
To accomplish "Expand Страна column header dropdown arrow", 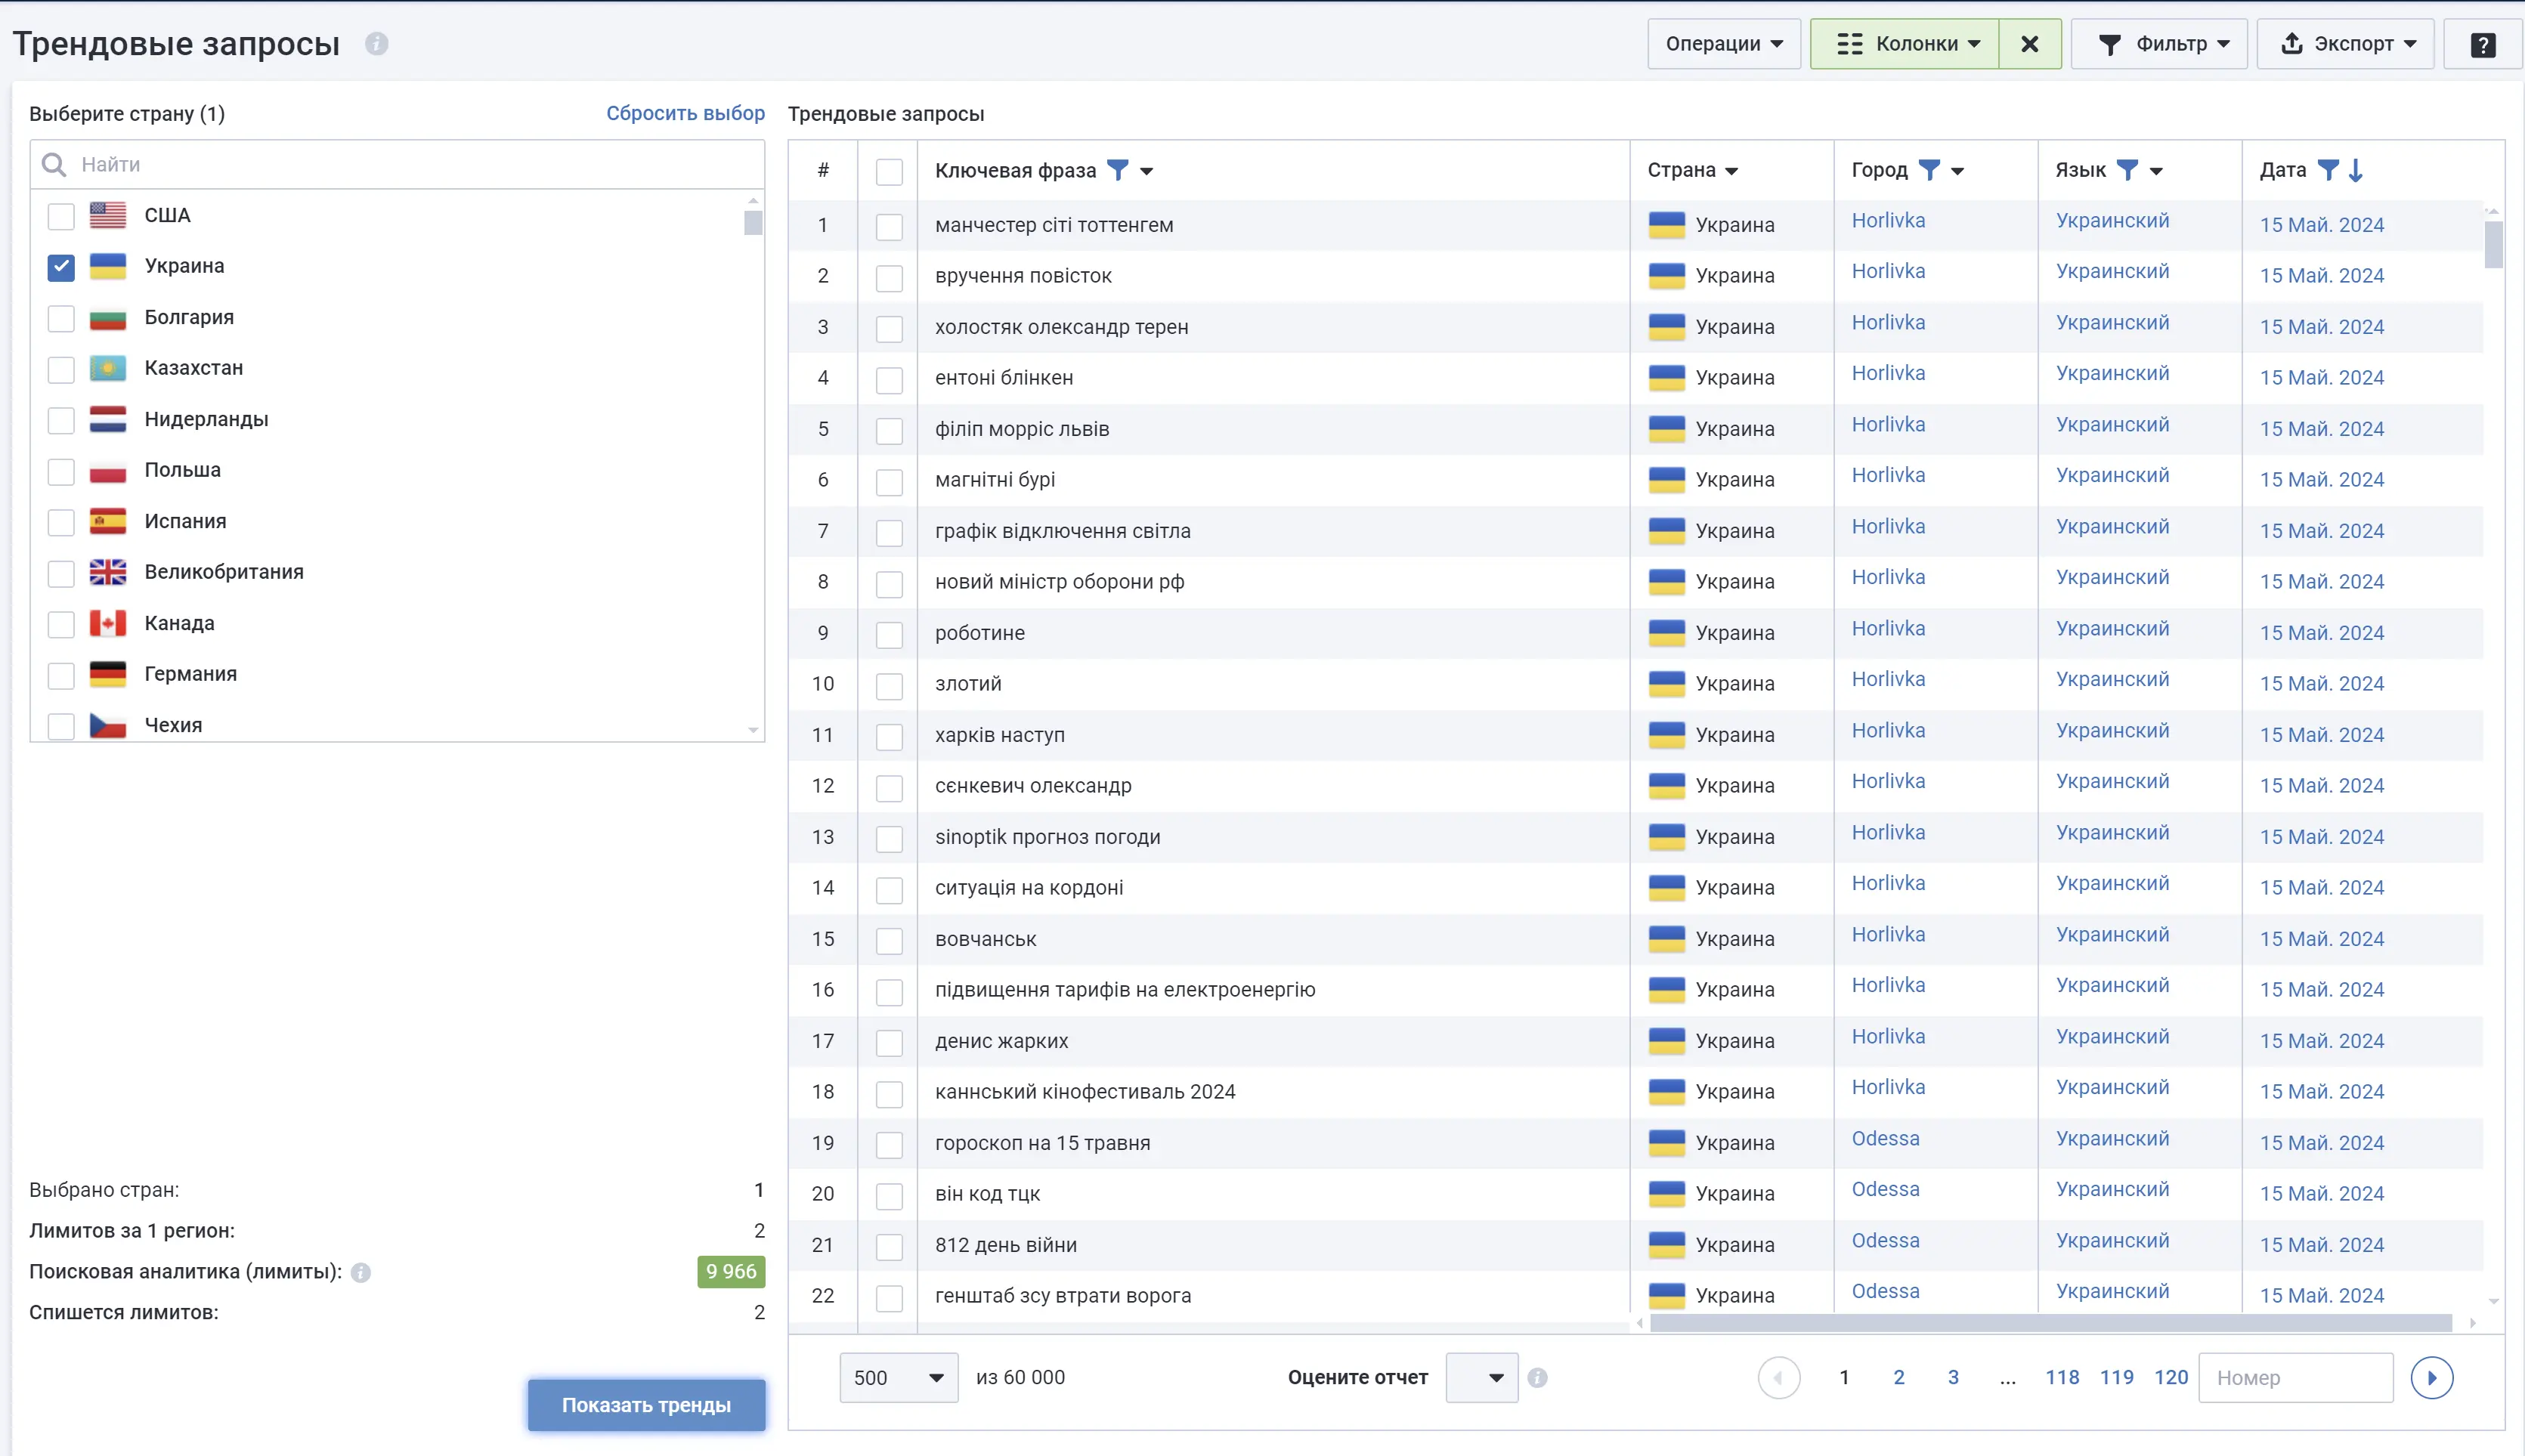I will pyautogui.click(x=1732, y=171).
